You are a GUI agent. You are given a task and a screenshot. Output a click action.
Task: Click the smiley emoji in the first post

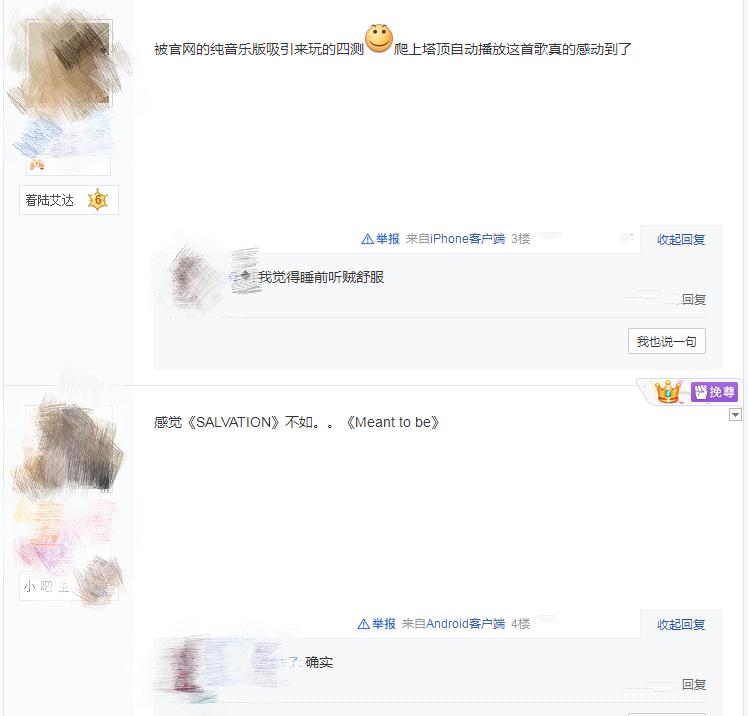point(379,38)
